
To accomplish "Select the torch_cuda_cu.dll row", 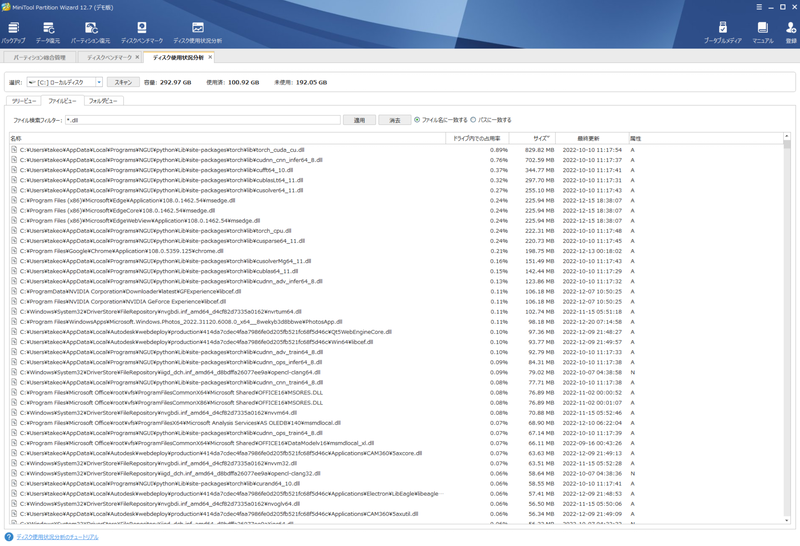I will tap(396, 150).
